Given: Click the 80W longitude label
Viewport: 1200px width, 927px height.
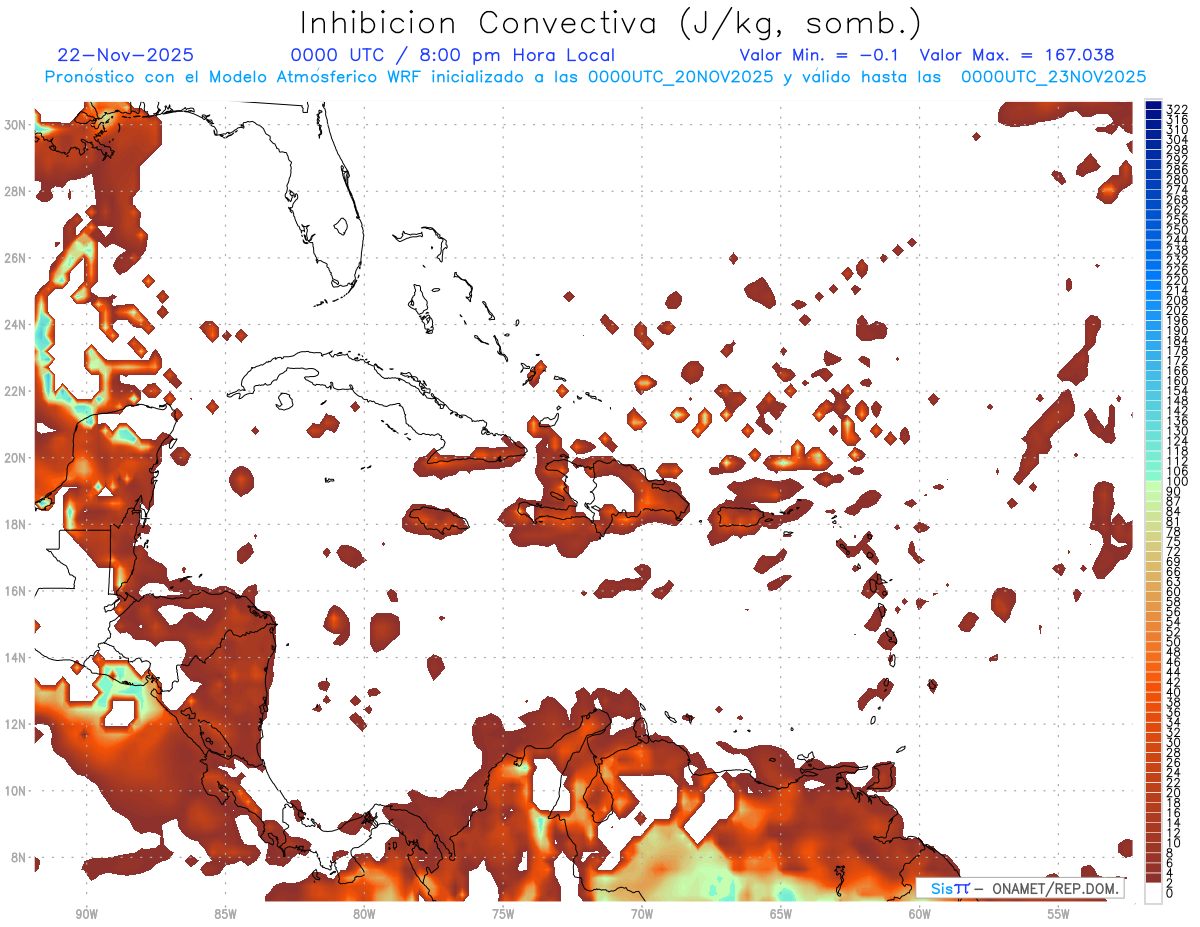Looking at the screenshot, I should coord(364,915).
